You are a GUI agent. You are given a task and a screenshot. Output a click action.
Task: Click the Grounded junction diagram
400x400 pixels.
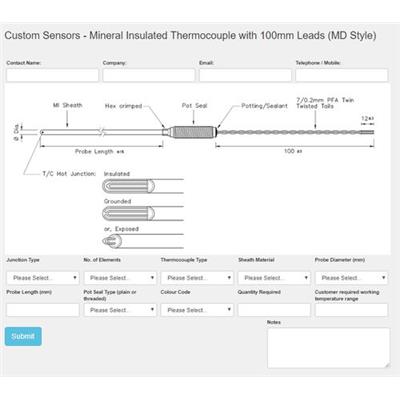143,213
